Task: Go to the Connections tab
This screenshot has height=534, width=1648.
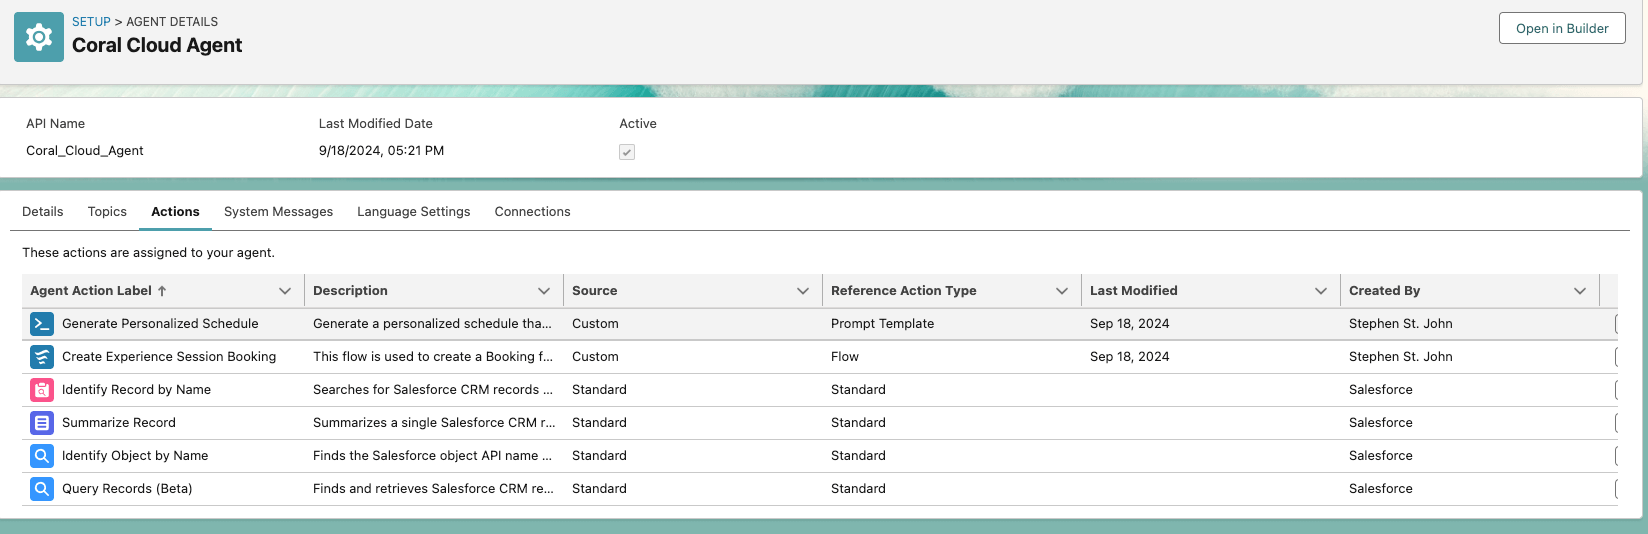Action: 532,212
